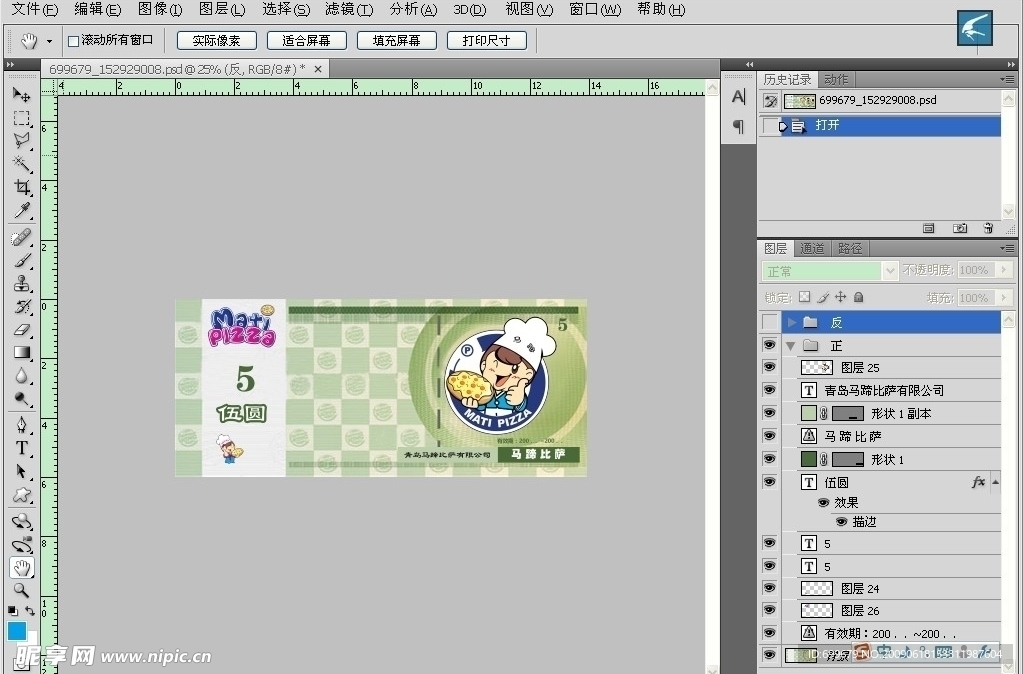This screenshot has height=674, width=1023.
Task: Select the 打开 history state
Action: point(891,125)
